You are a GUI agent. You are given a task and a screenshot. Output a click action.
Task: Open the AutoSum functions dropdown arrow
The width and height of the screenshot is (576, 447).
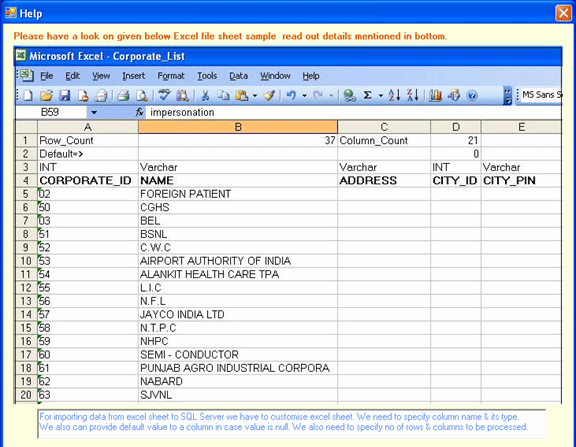pyautogui.click(x=381, y=96)
